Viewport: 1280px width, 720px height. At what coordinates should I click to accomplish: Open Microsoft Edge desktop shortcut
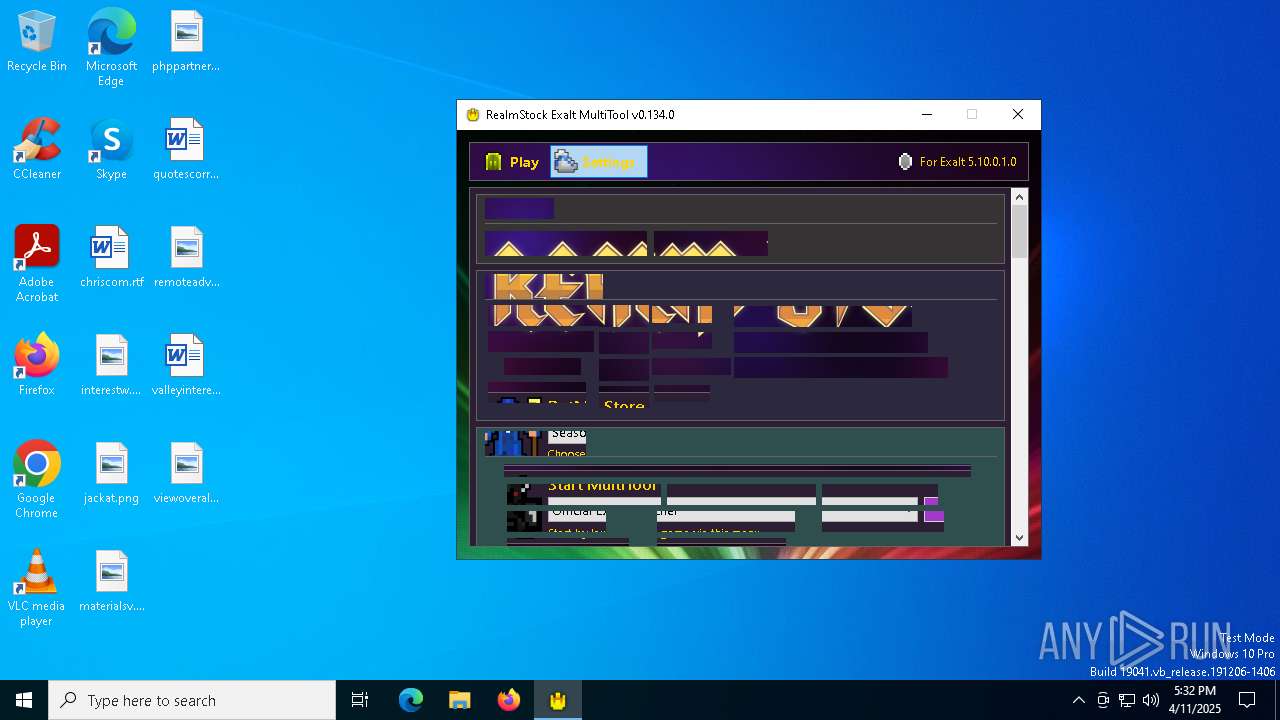click(111, 48)
